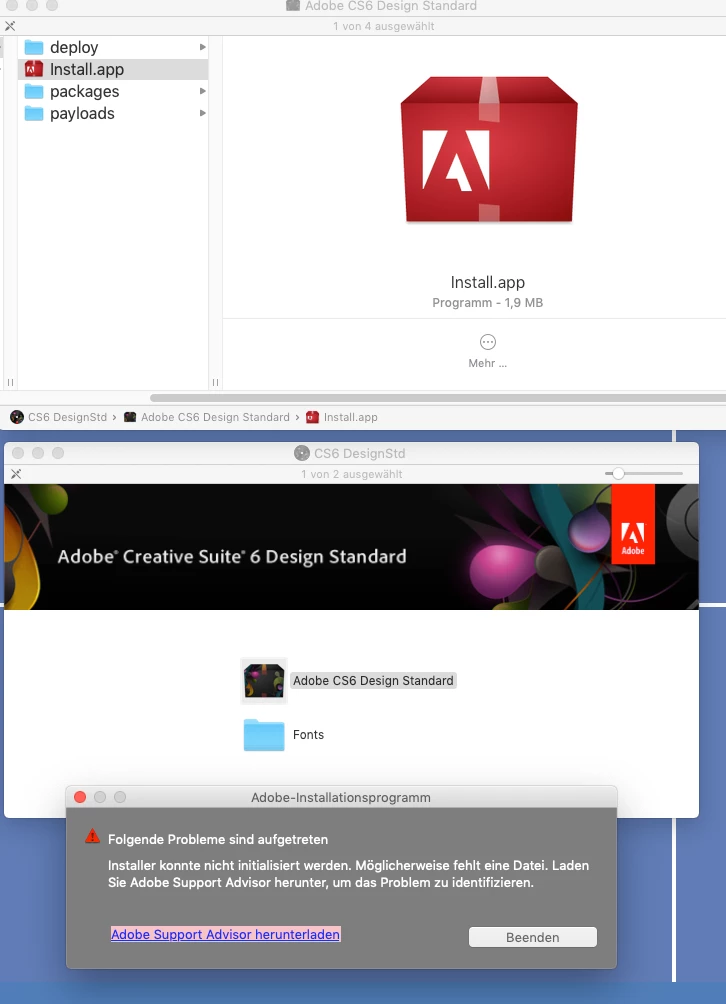Adjust the icon size slider in CS6 DesignStd

[x=618, y=474]
